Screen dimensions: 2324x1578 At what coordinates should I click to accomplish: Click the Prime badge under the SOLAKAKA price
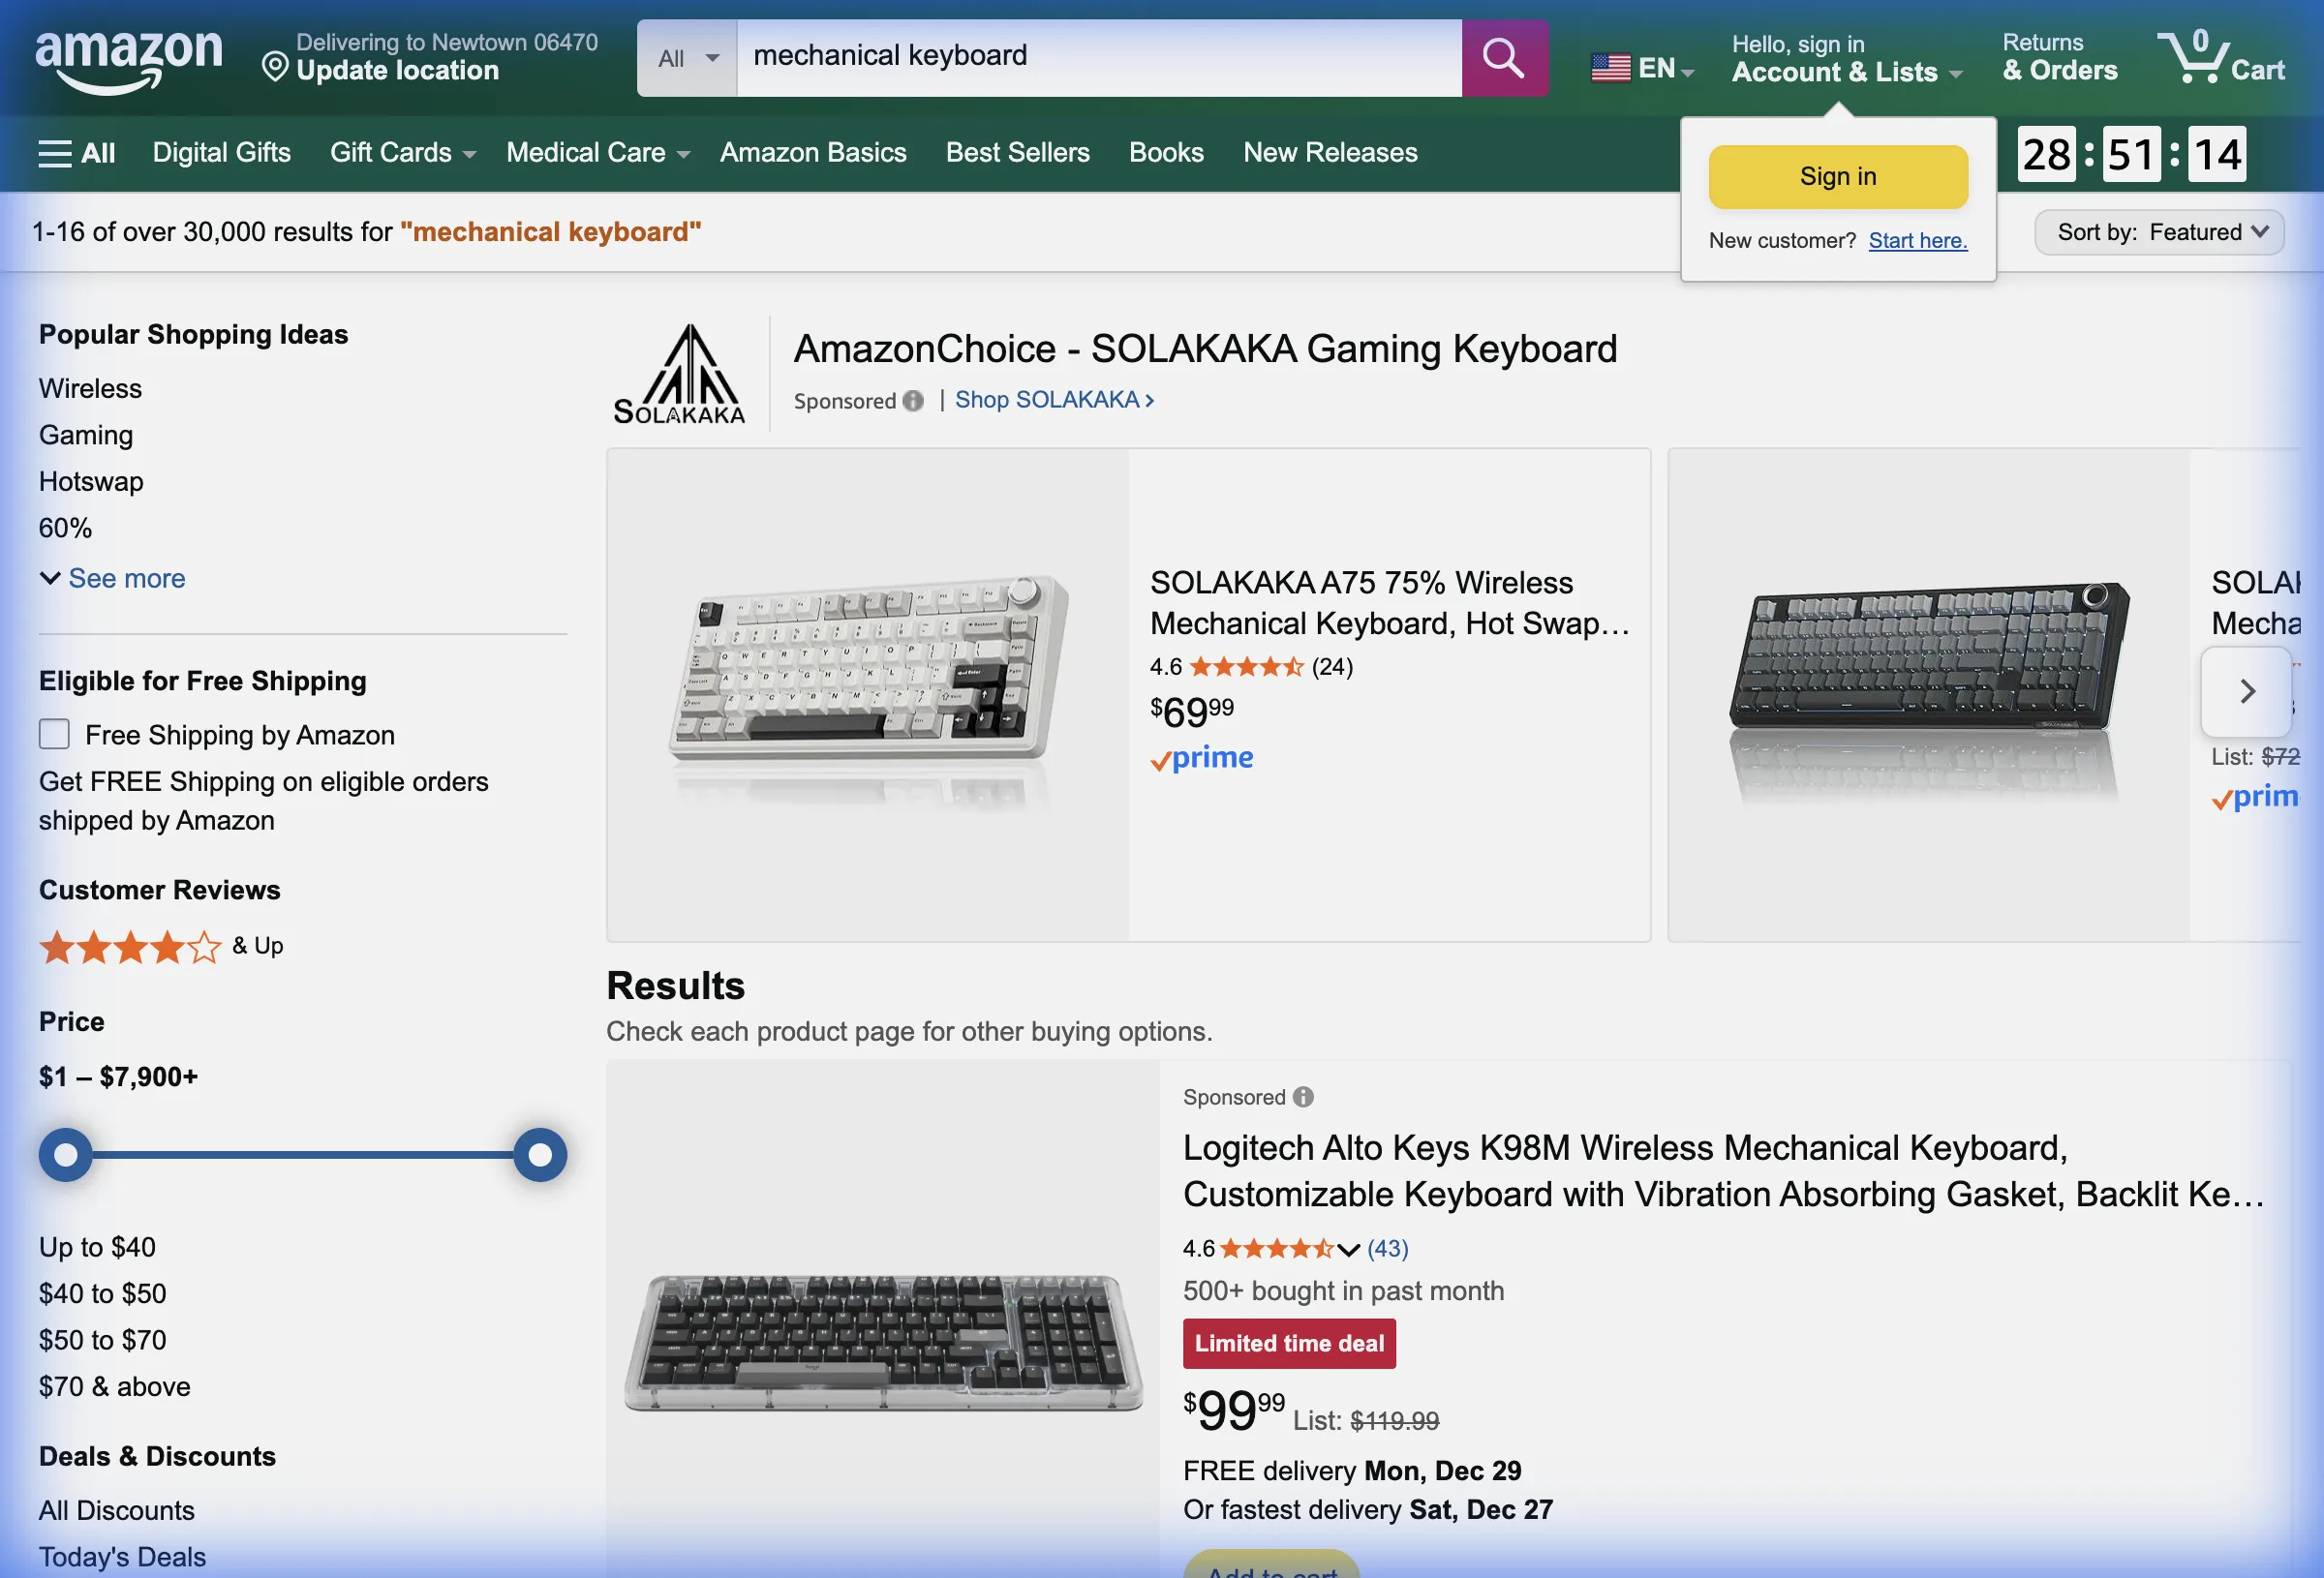click(1201, 758)
